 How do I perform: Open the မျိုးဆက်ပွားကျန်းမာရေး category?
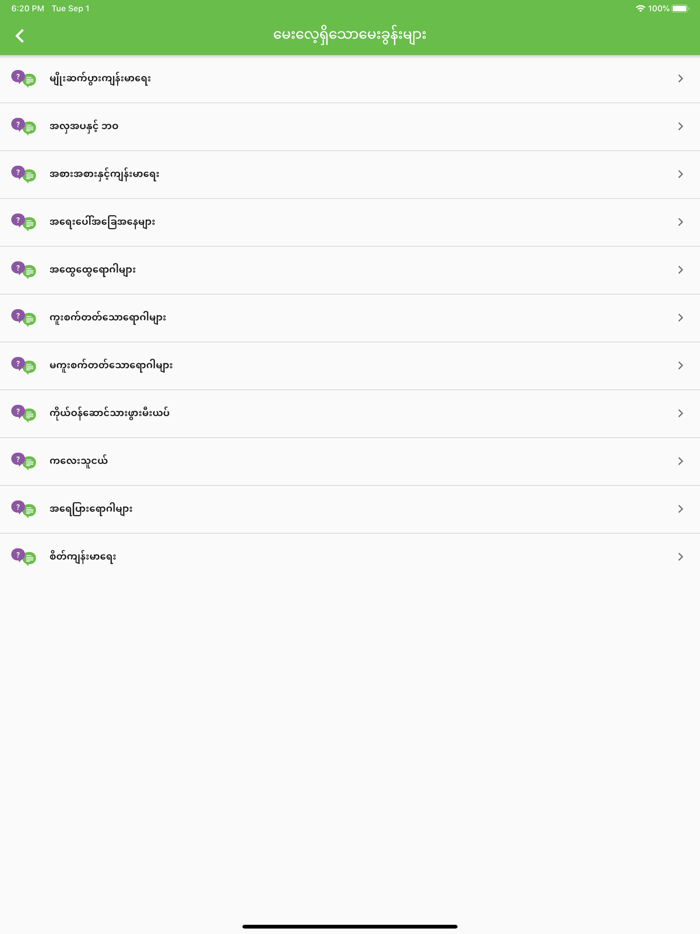click(100, 79)
